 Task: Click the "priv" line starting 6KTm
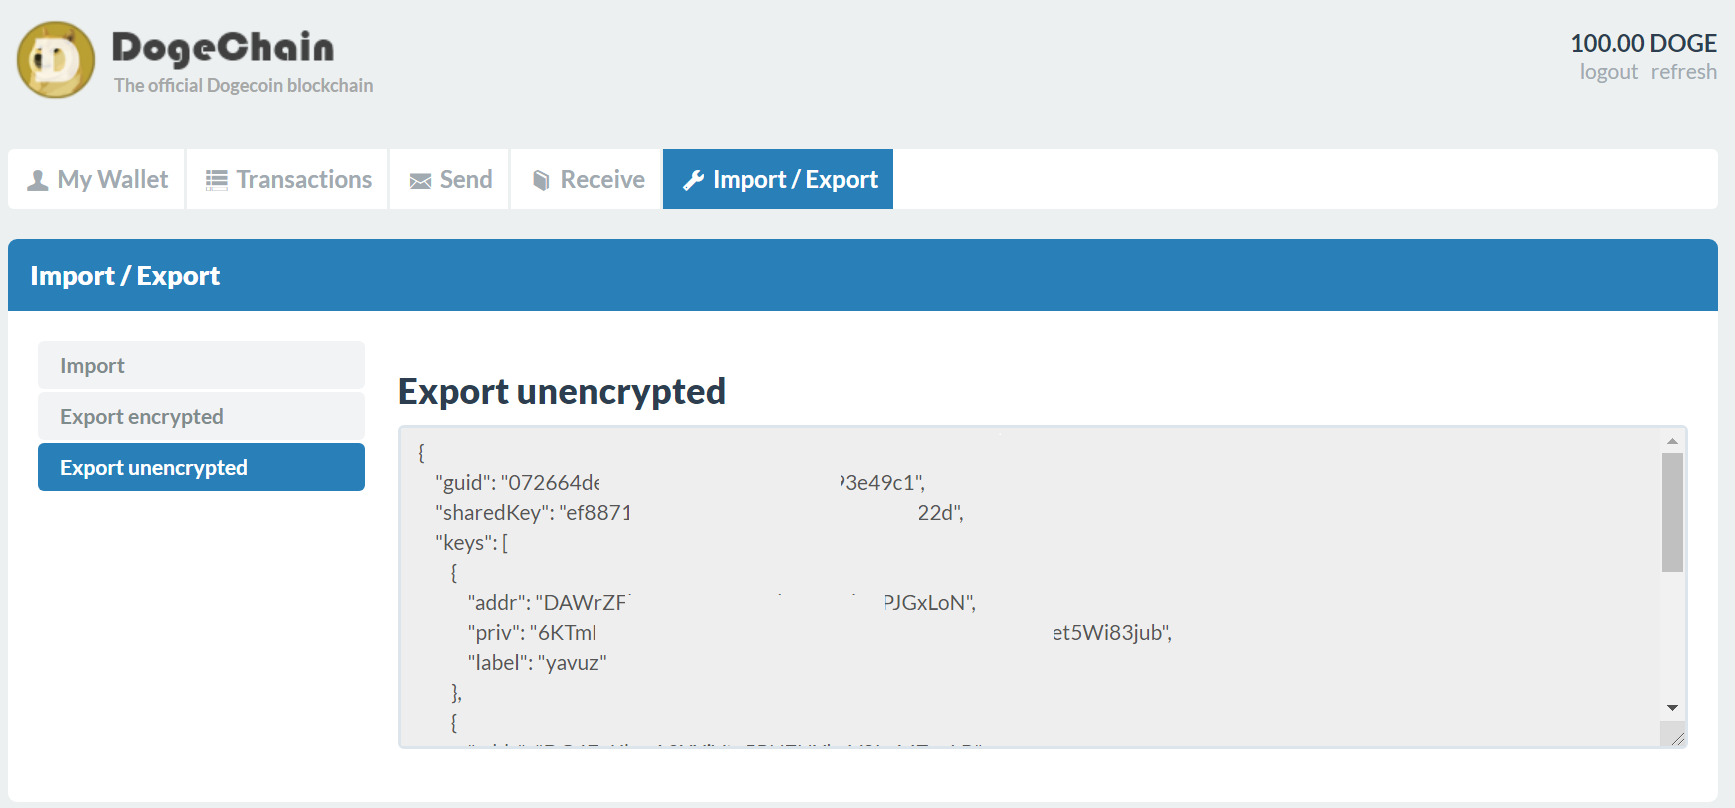[x=820, y=633]
